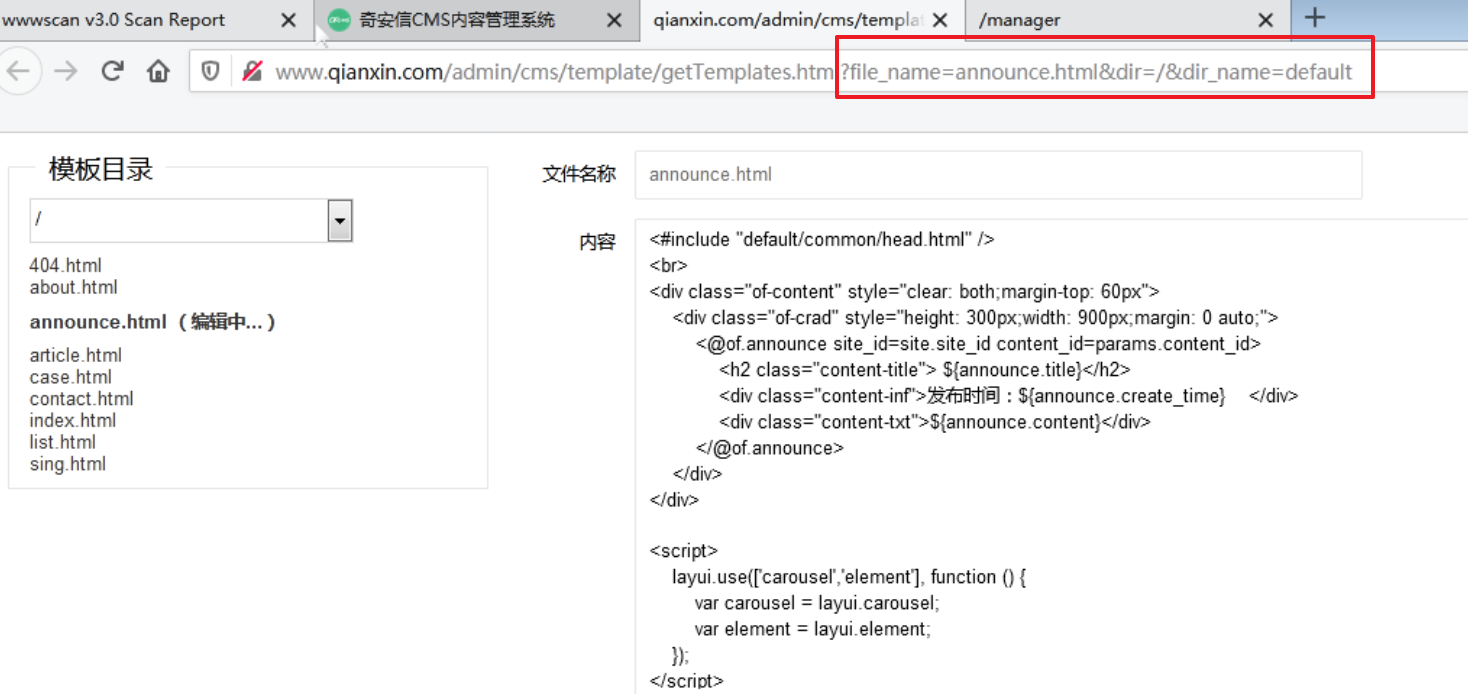This screenshot has height=694, width=1468.
Task: Open the 404.html template file
Action: tap(66, 266)
